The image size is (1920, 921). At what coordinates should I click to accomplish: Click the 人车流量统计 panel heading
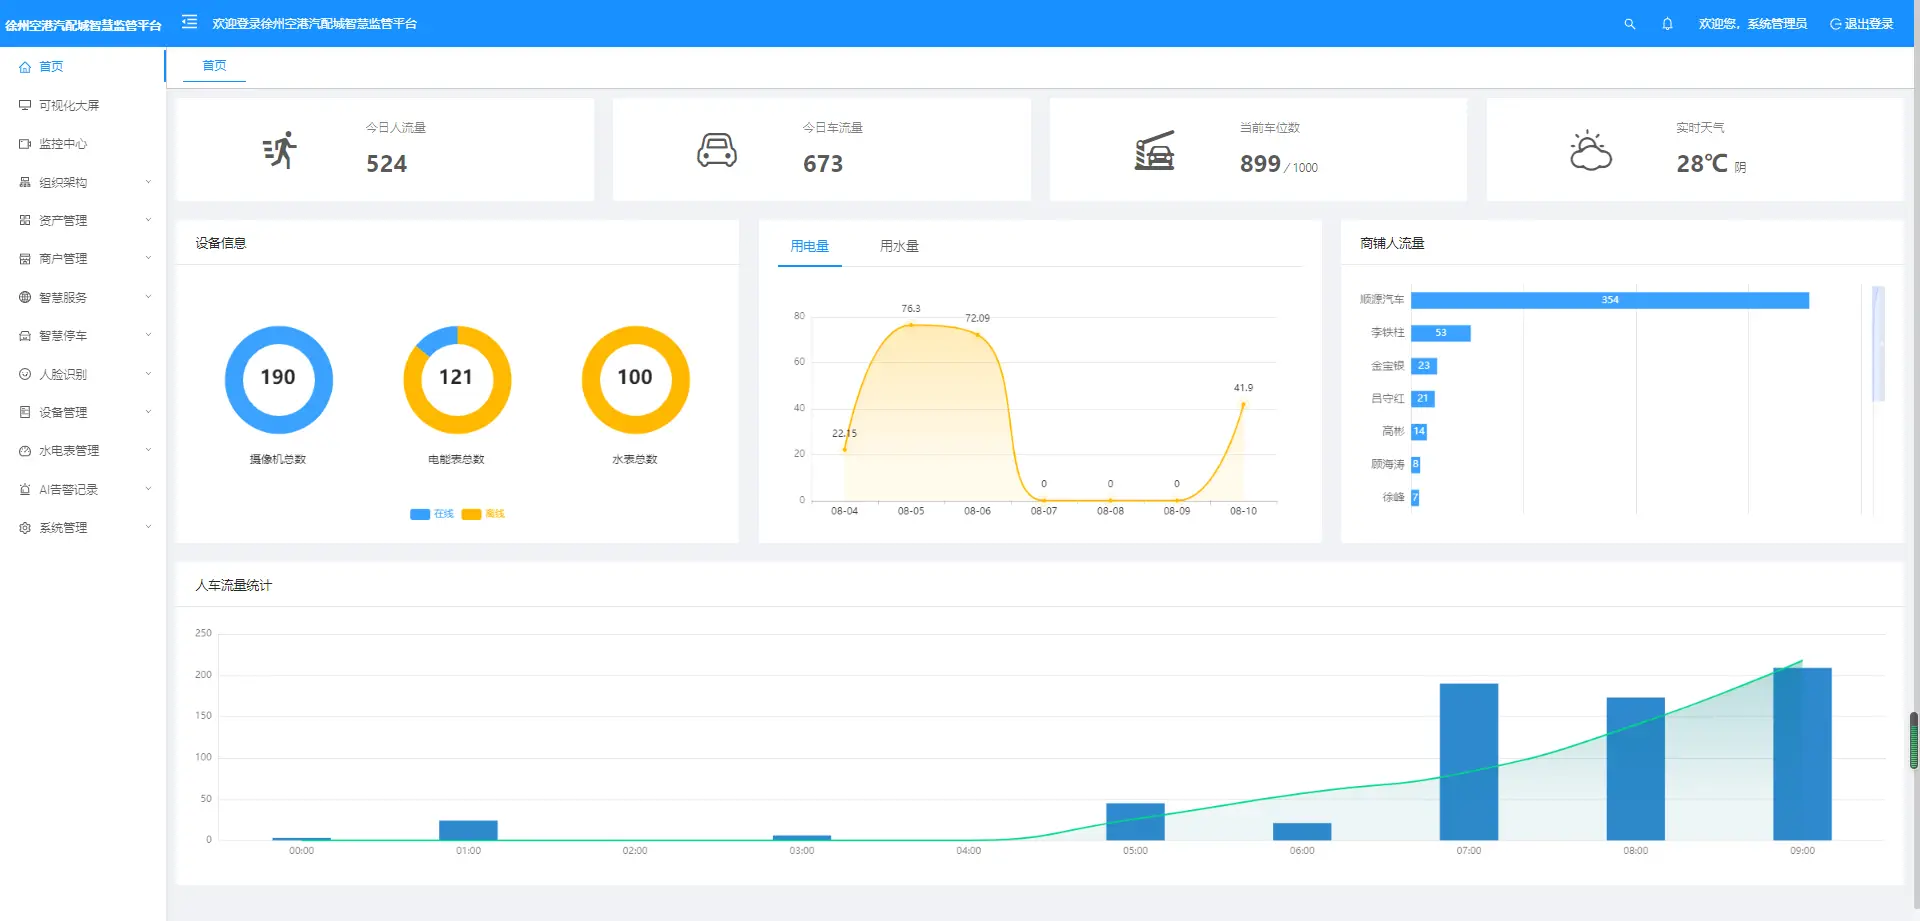[233, 585]
